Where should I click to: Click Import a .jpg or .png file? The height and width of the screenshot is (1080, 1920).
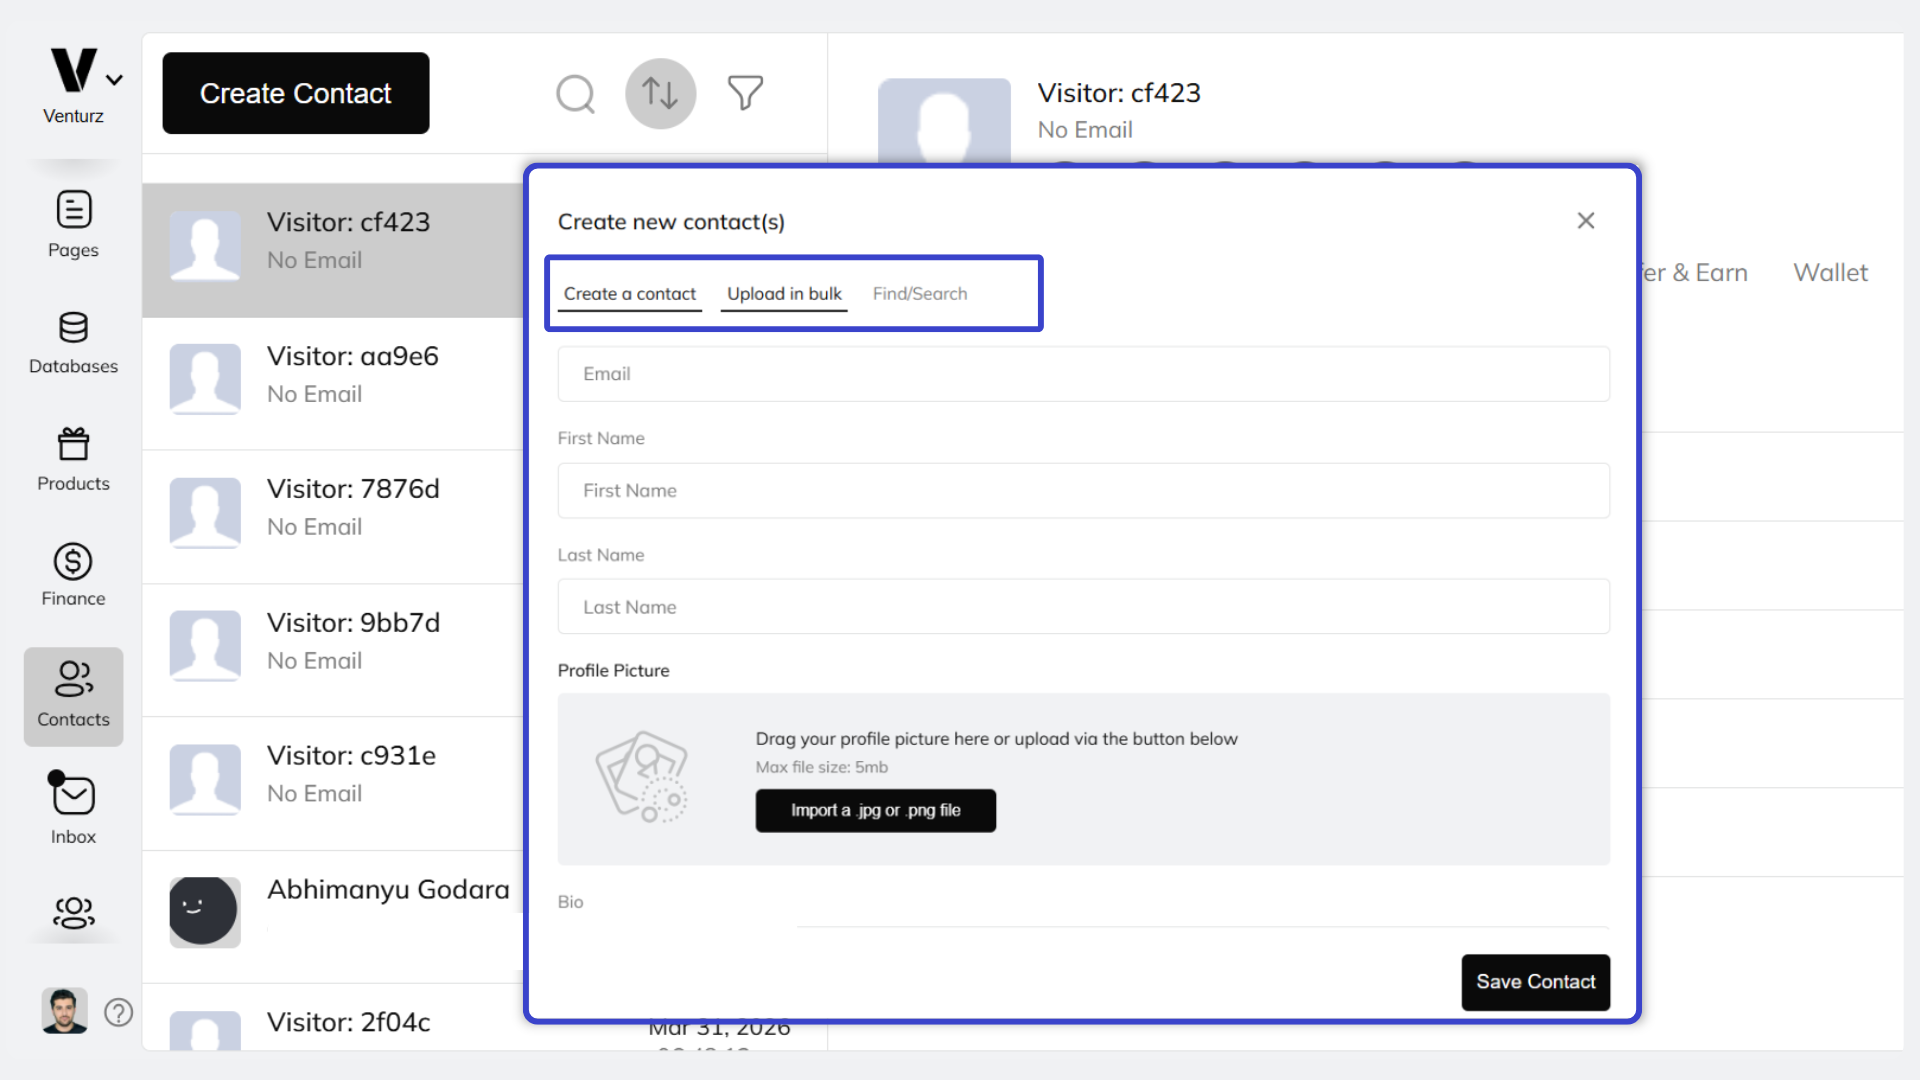click(875, 810)
